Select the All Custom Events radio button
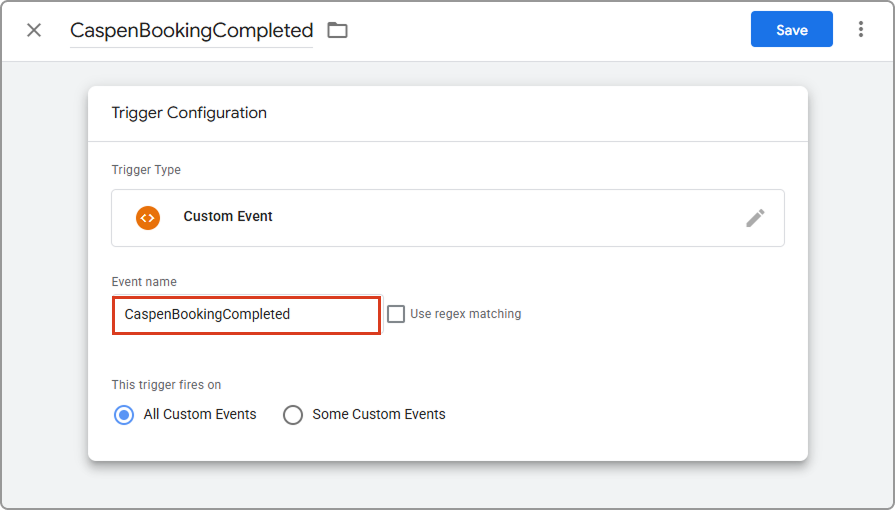 pyautogui.click(x=124, y=414)
